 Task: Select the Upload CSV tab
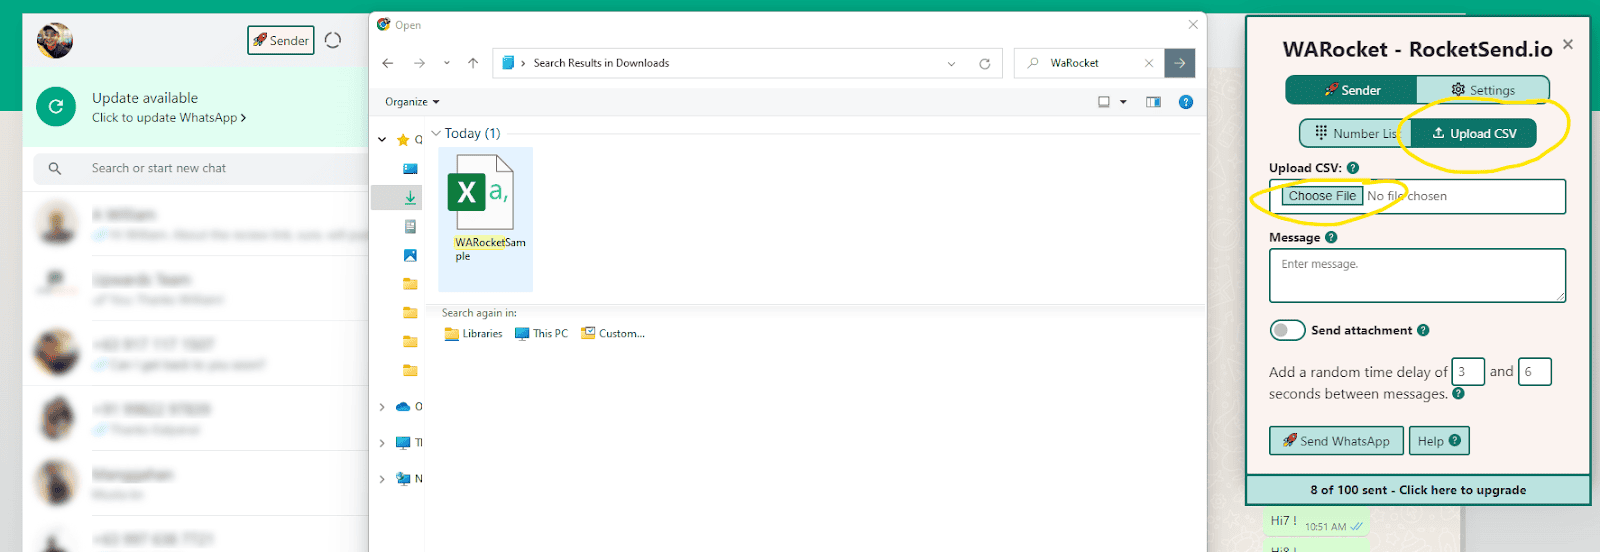(1474, 133)
